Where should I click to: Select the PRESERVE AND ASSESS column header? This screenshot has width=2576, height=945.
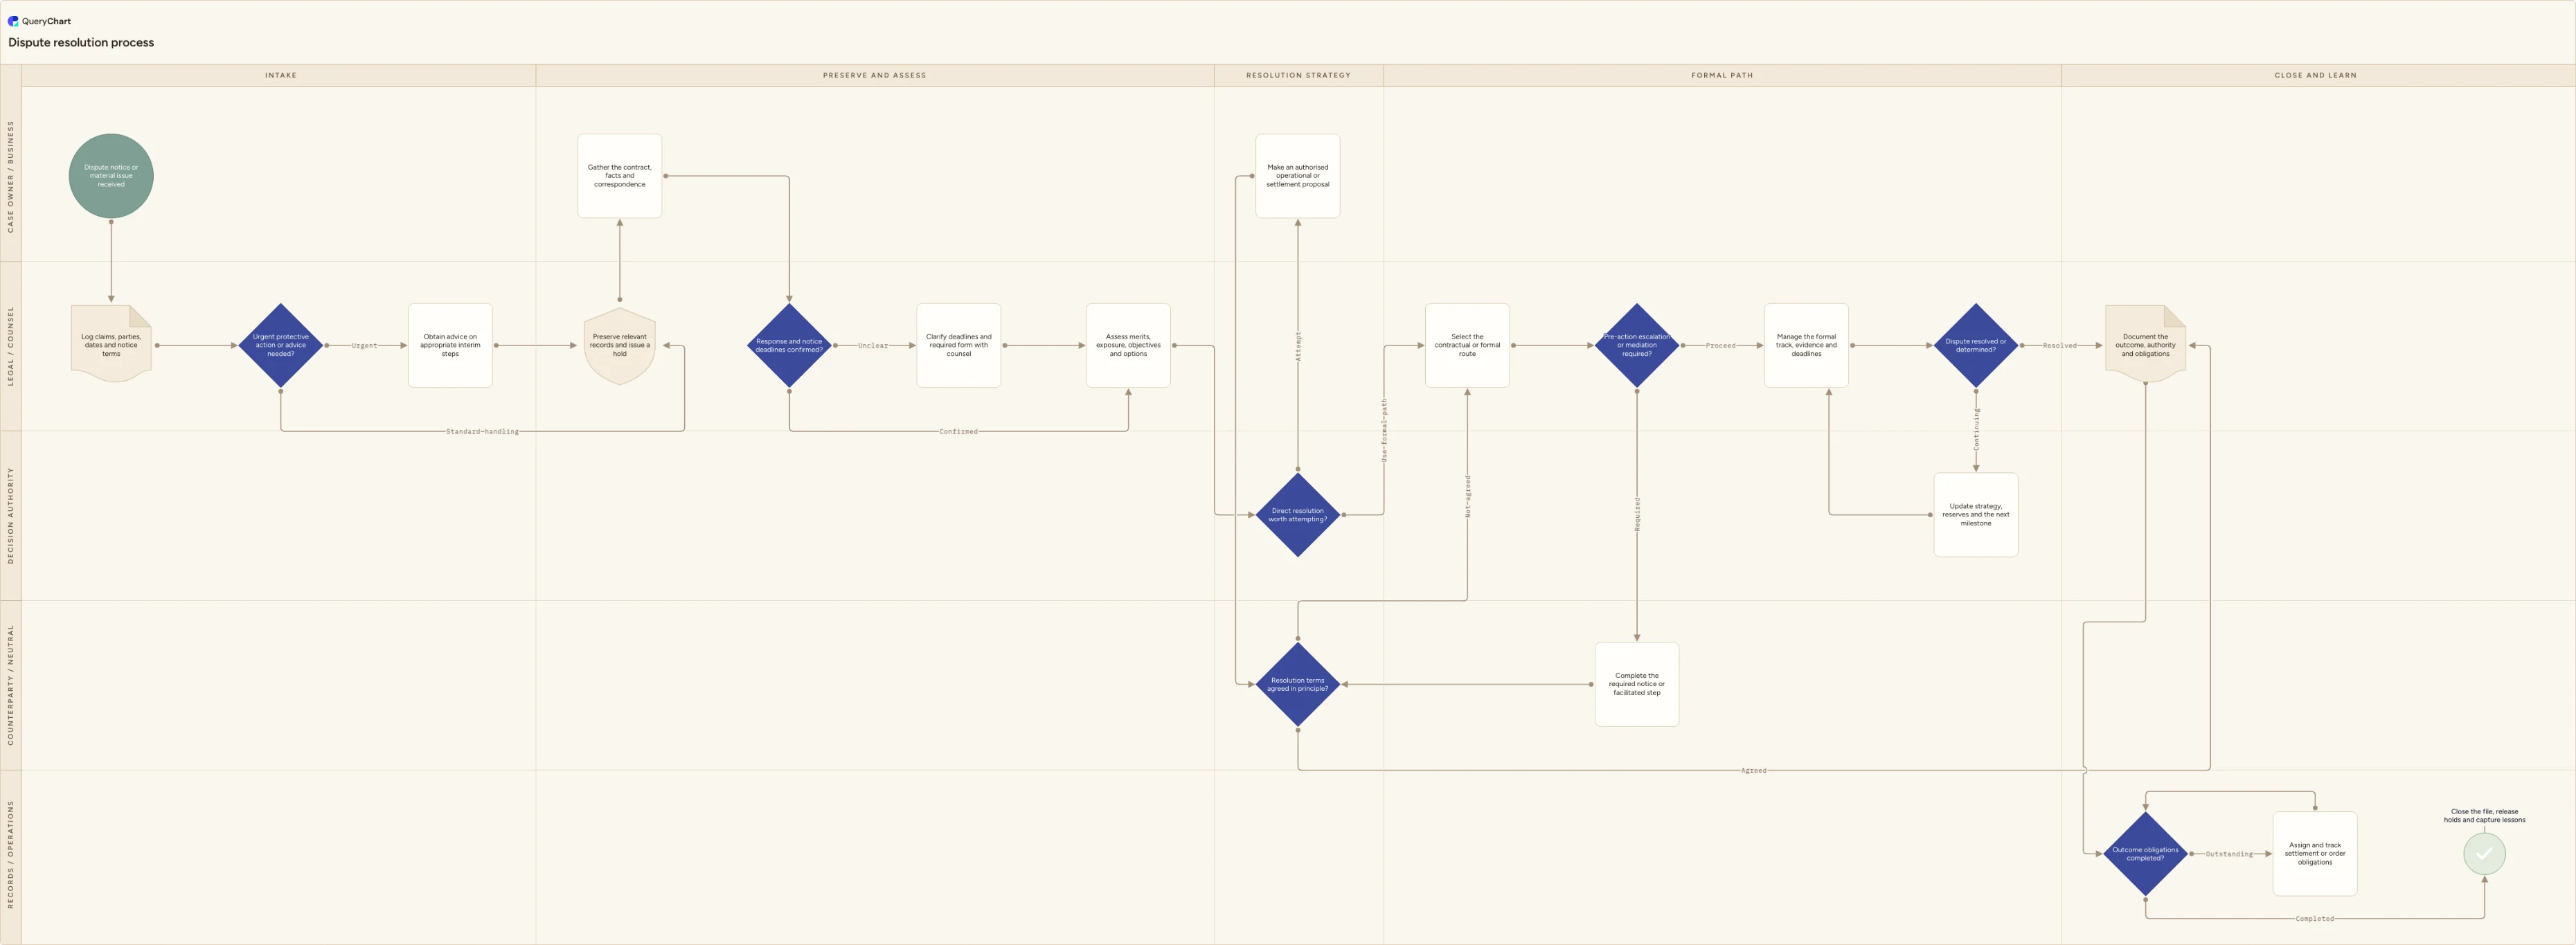(874, 75)
